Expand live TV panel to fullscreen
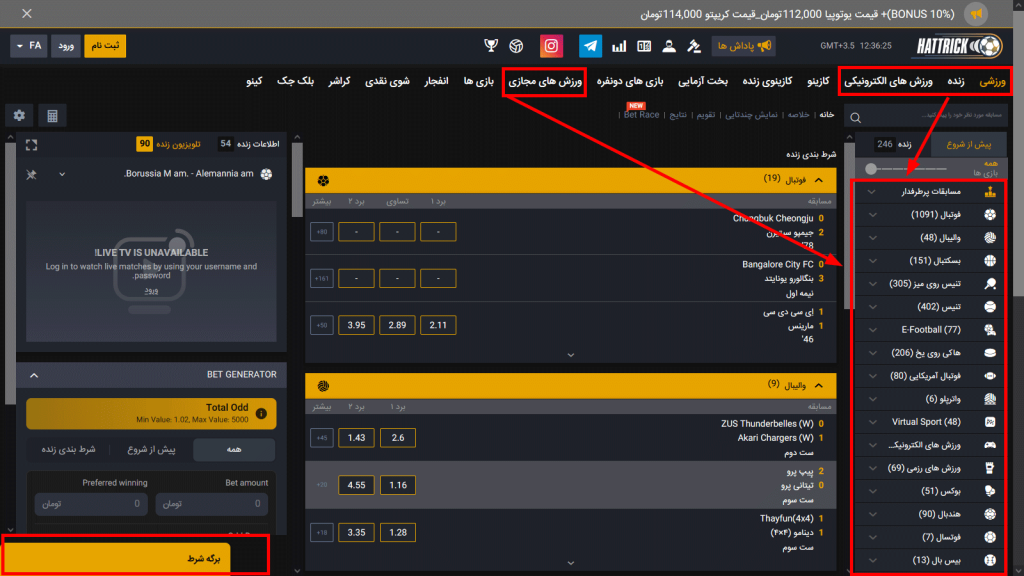This screenshot has height=576, width=1024. click(x=32, y=144)
